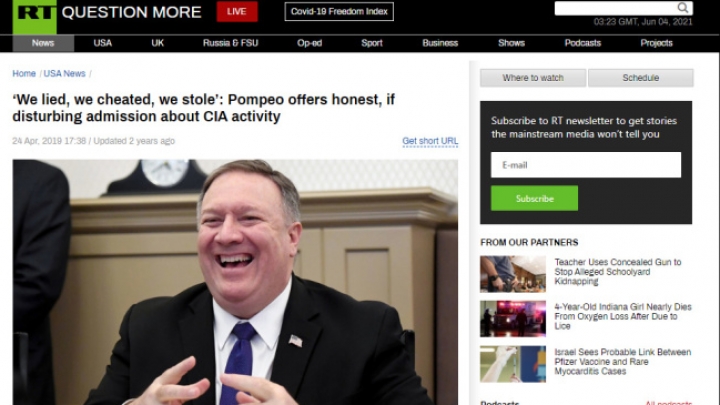Viewport: 720px width, 405px height.
Task: Open the Israel Pfizer Vaccine article thumbnail
Action: (513, 364)
